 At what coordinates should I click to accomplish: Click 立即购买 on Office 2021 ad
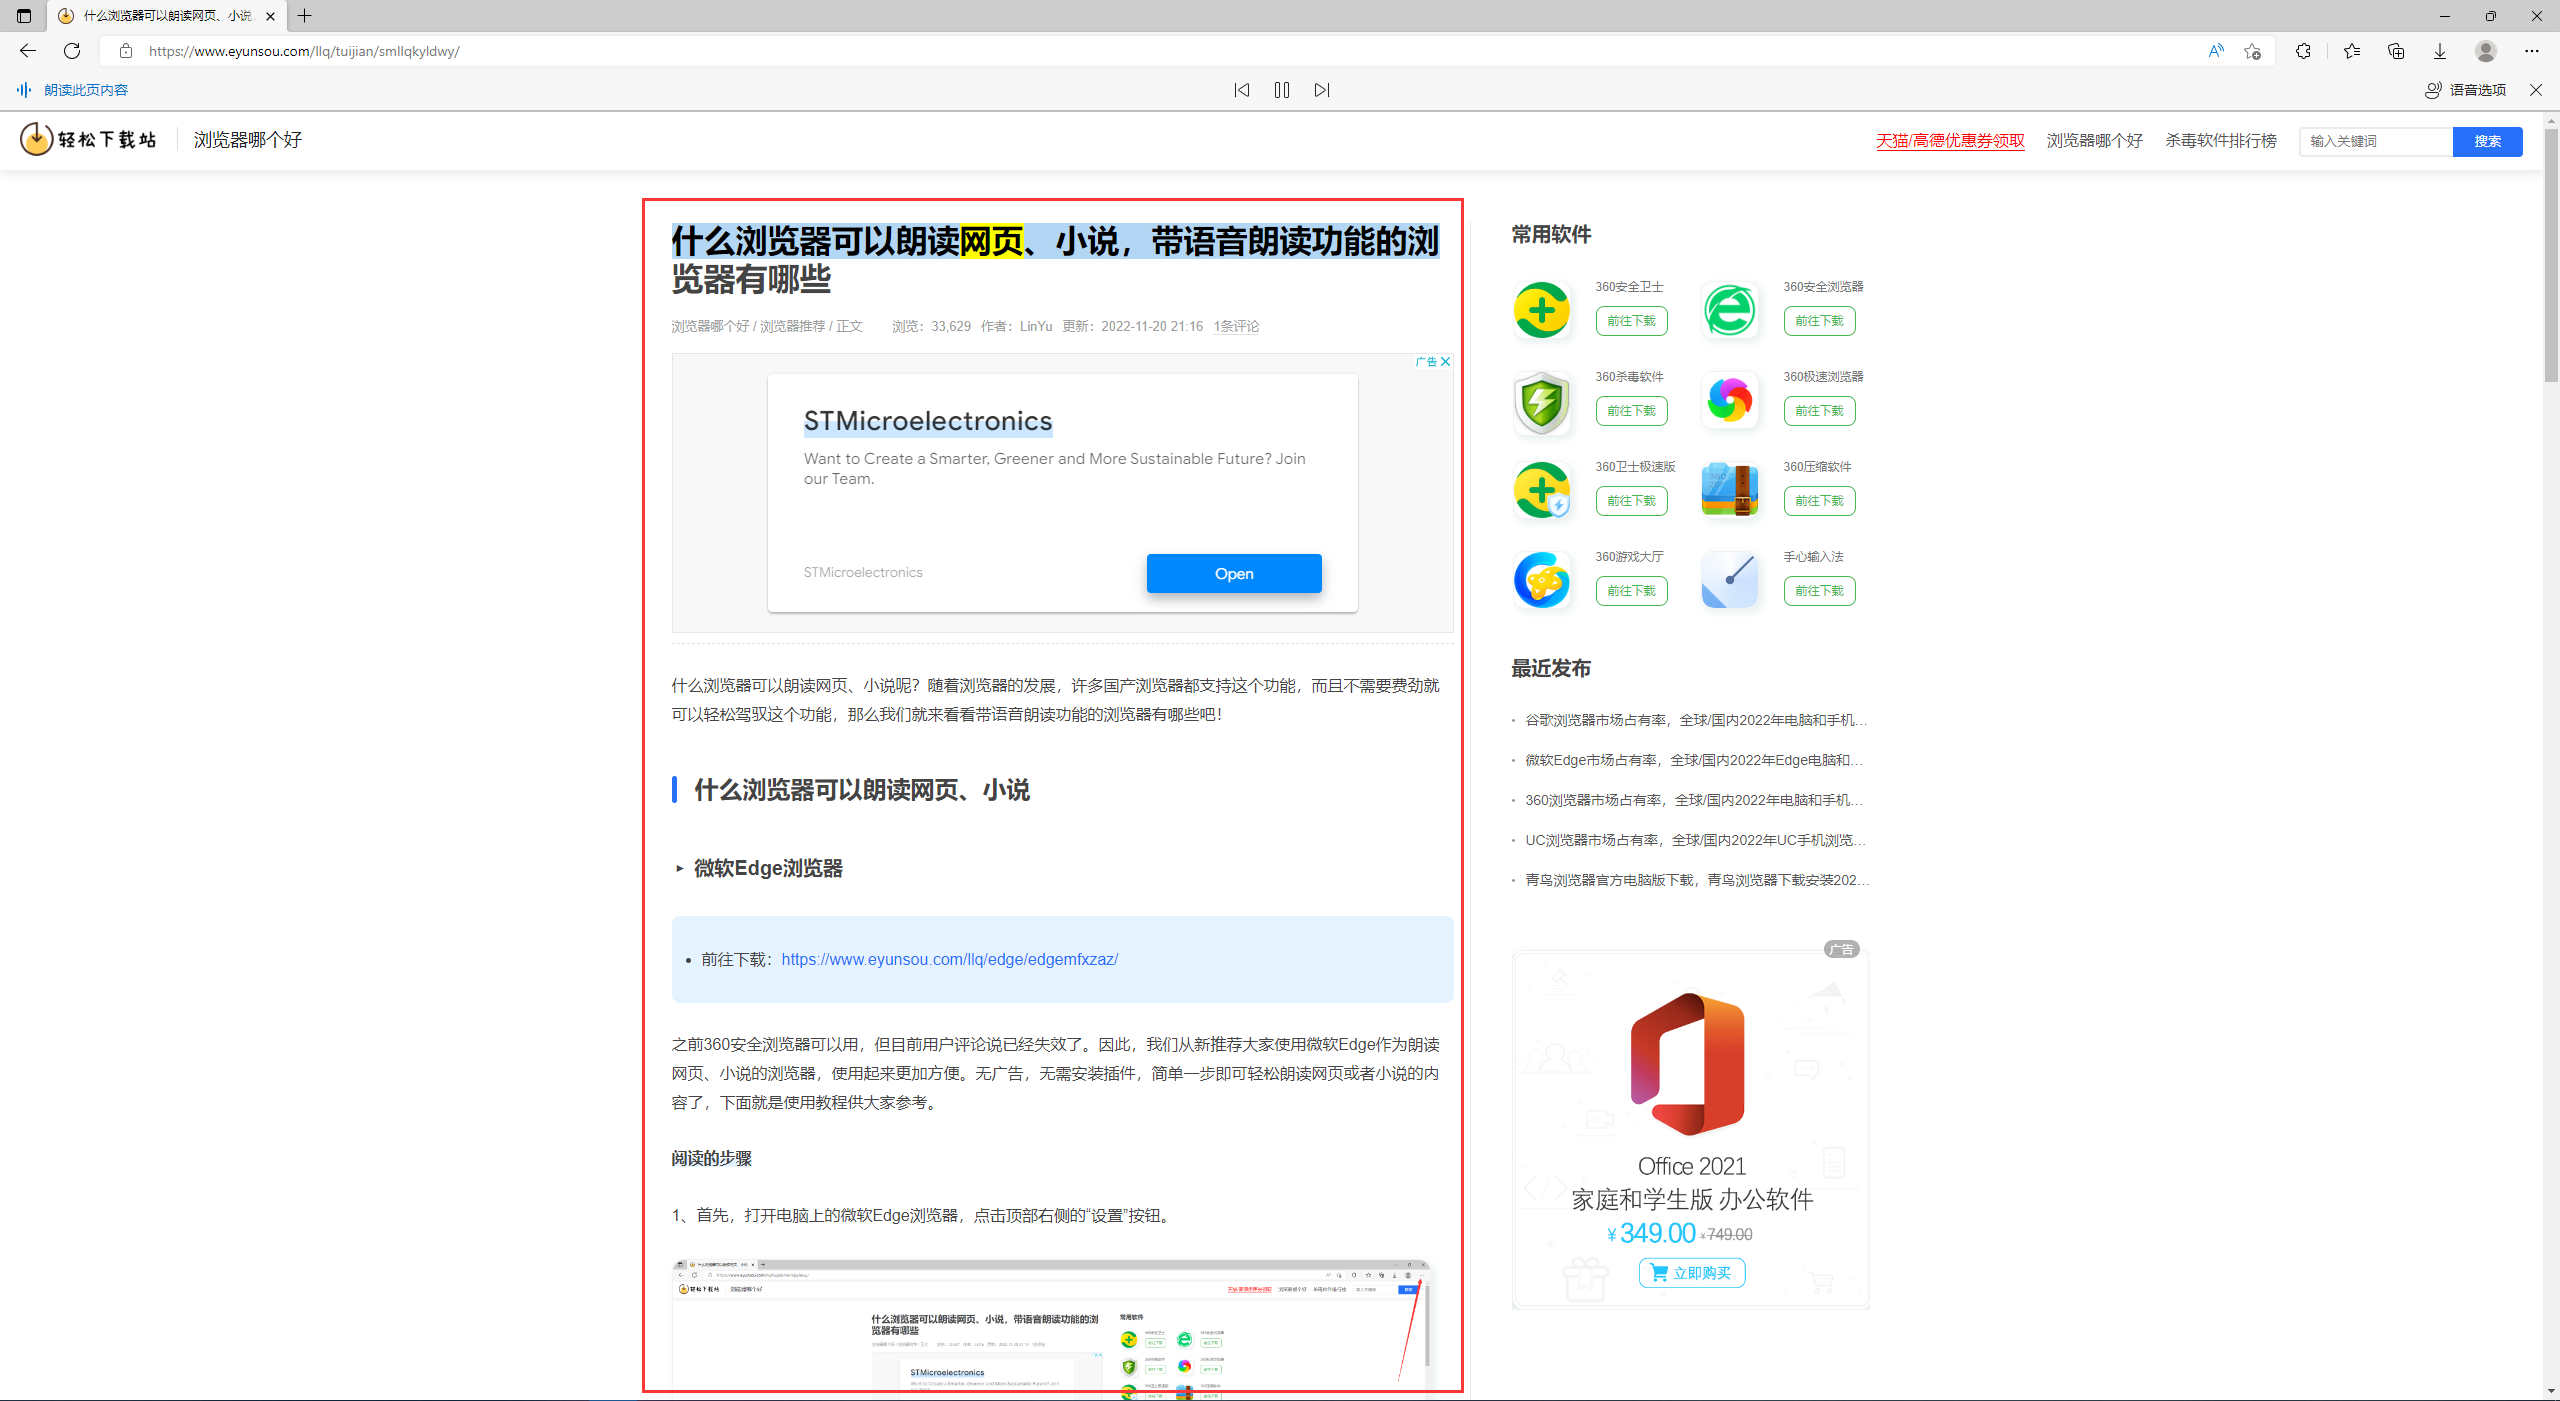coord(1692,1273)
